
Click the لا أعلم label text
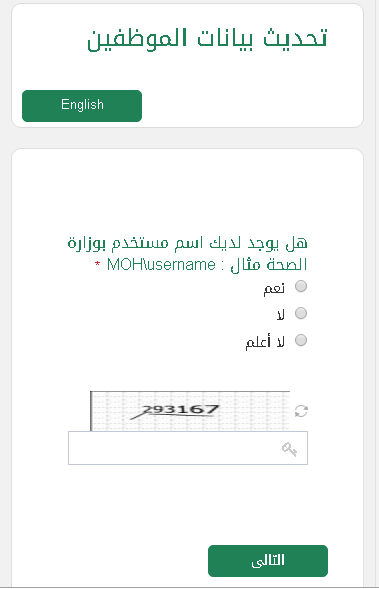[265, 342]
